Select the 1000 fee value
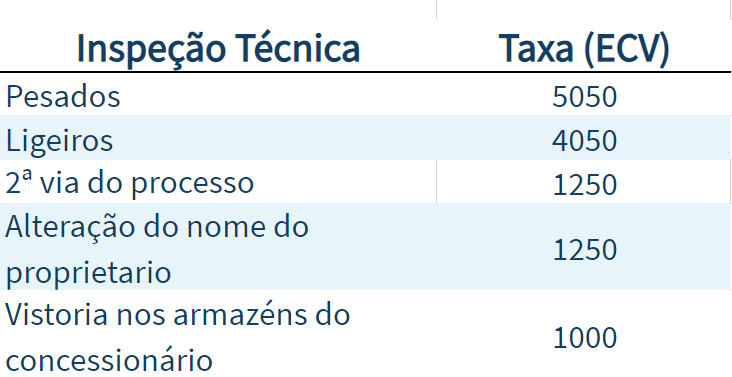Screen dimensions: 732x377 pyautogui.click(x=584, y=338)
